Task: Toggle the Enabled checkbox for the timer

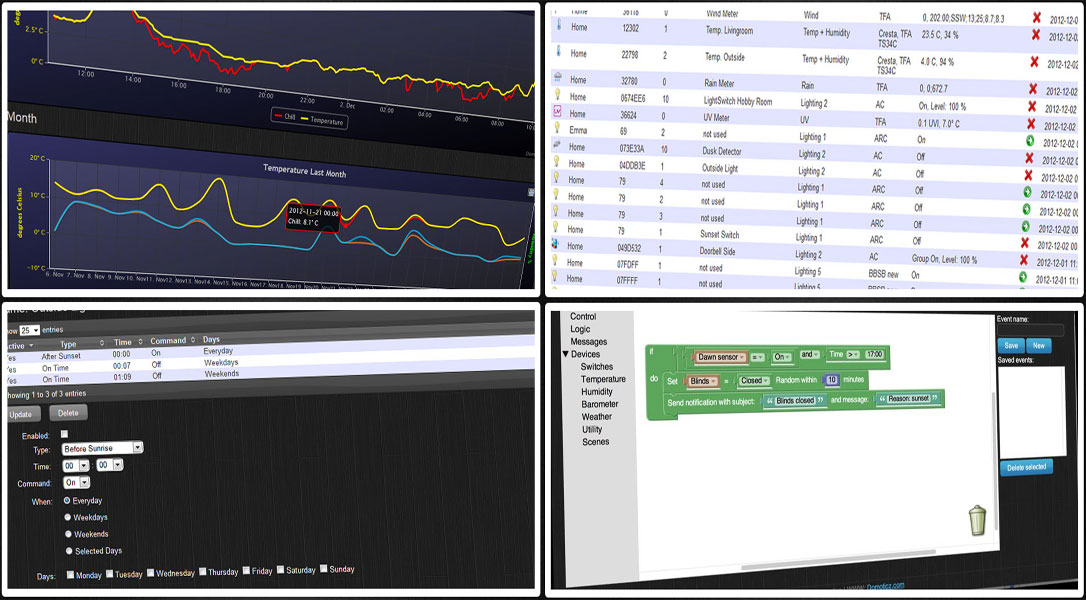Action: pos(65,434)
